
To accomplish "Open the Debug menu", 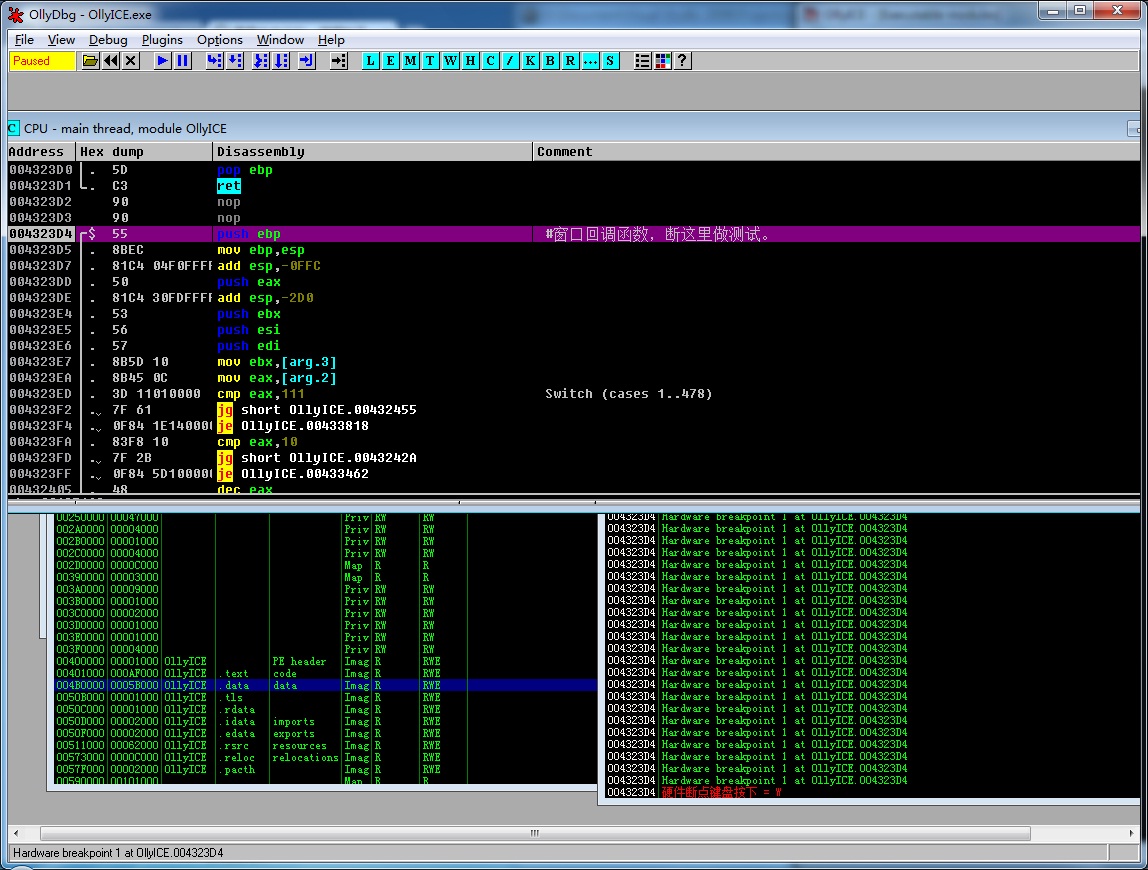I will click(108, 40).
